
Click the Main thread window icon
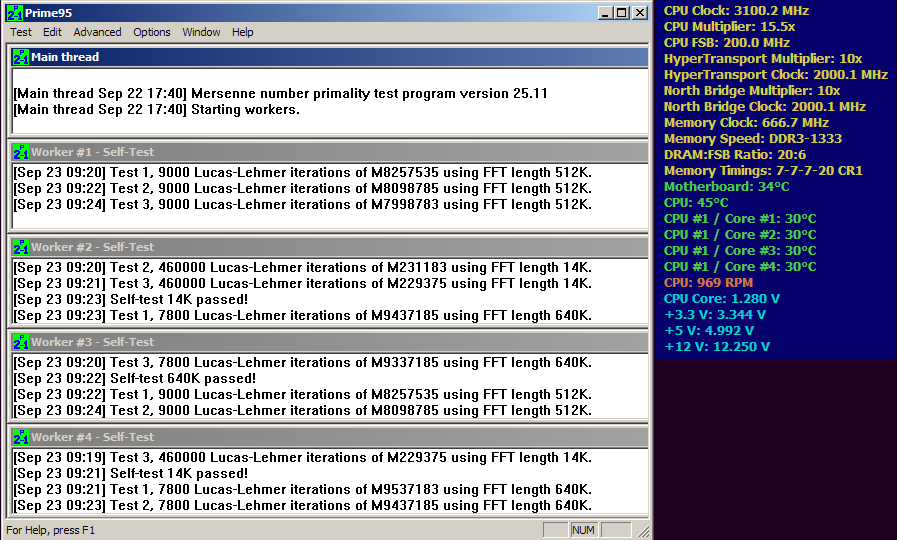(21, 57)
